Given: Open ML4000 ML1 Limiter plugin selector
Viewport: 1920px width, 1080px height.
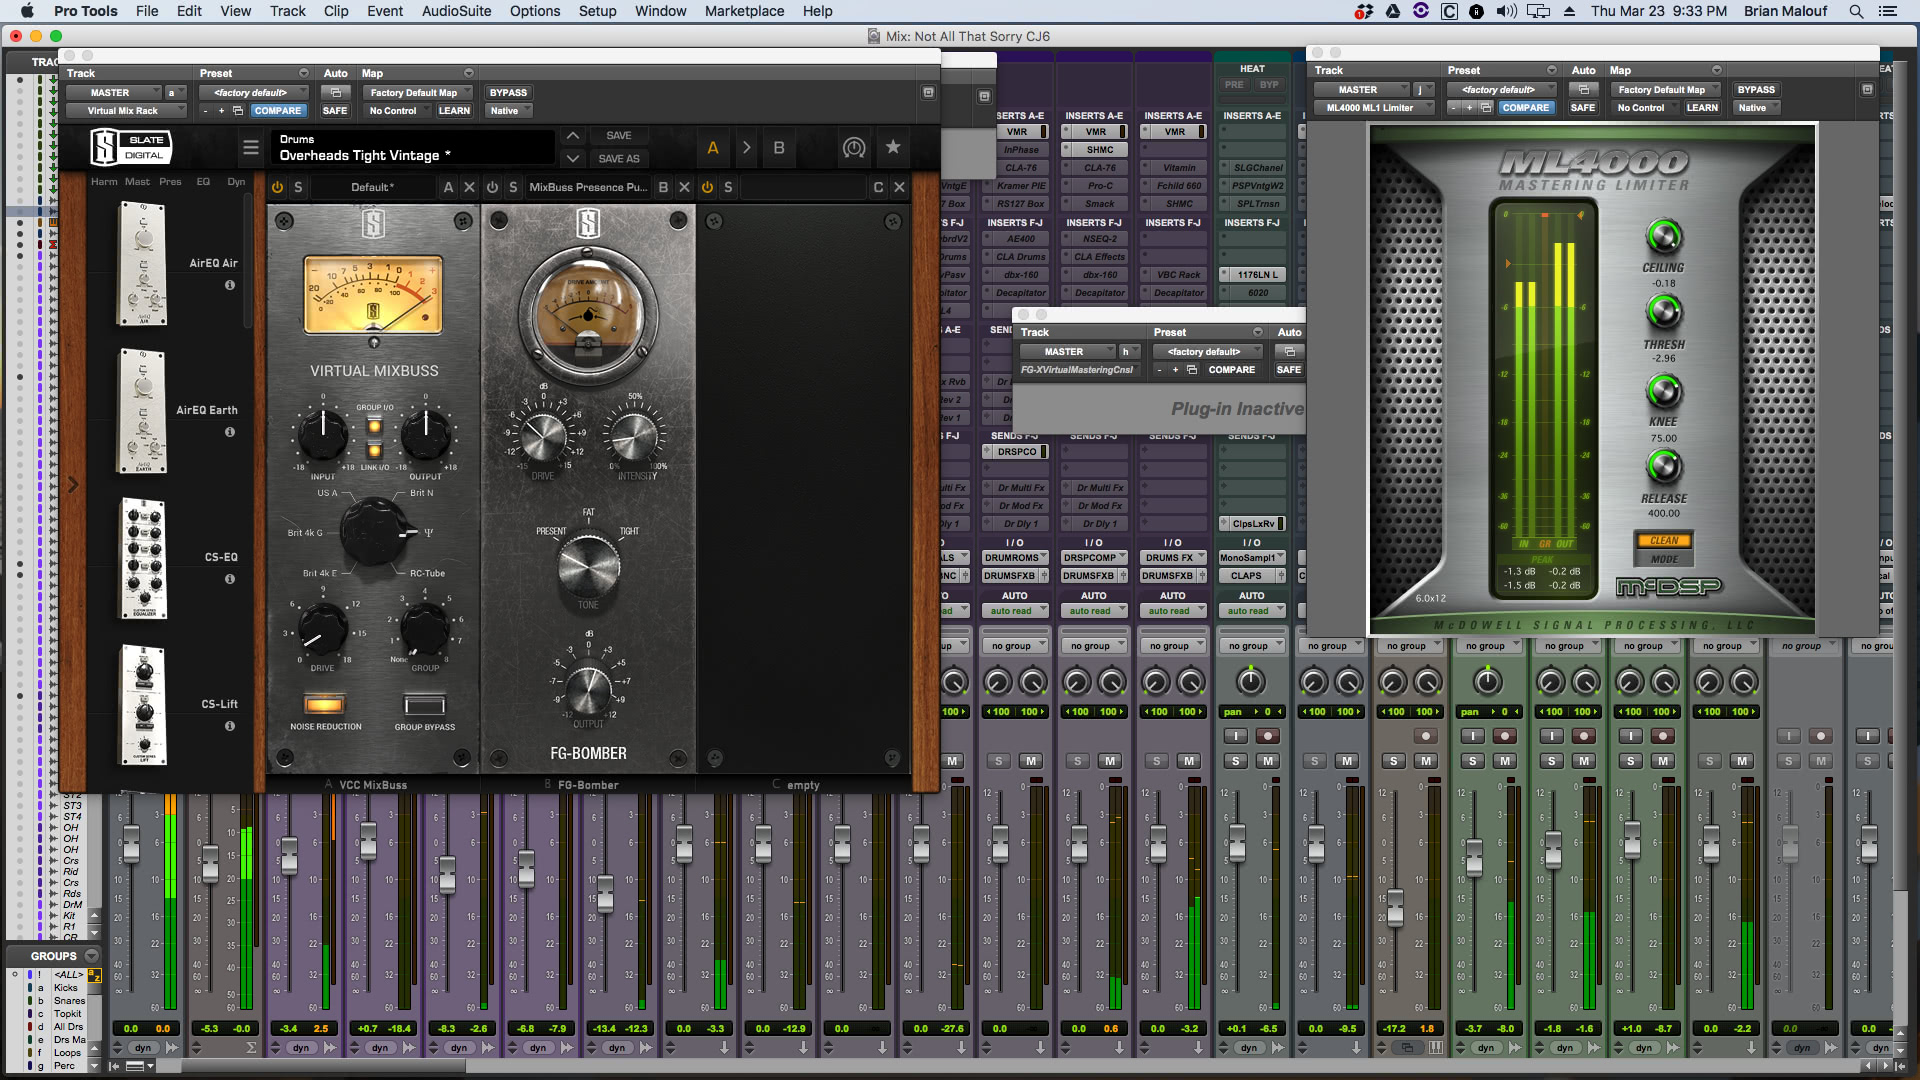Looking at the screenshot, I should (1375, 108).
